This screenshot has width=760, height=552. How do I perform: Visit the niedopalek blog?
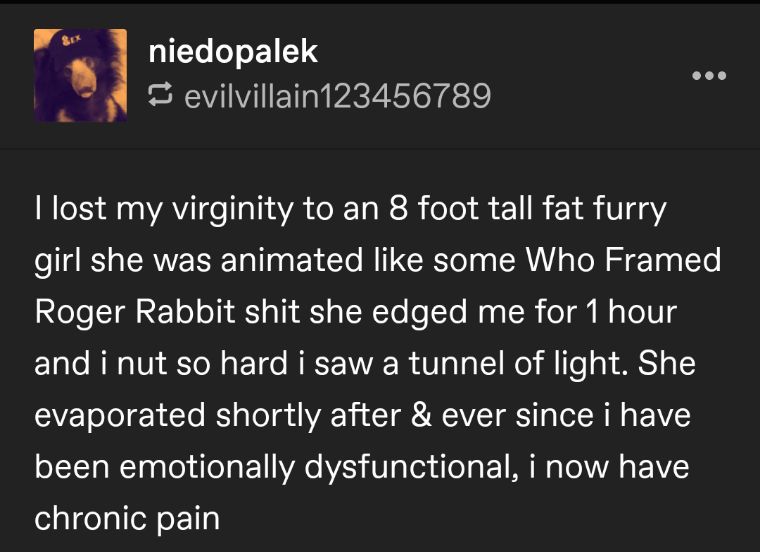click(x=232, y=51)
